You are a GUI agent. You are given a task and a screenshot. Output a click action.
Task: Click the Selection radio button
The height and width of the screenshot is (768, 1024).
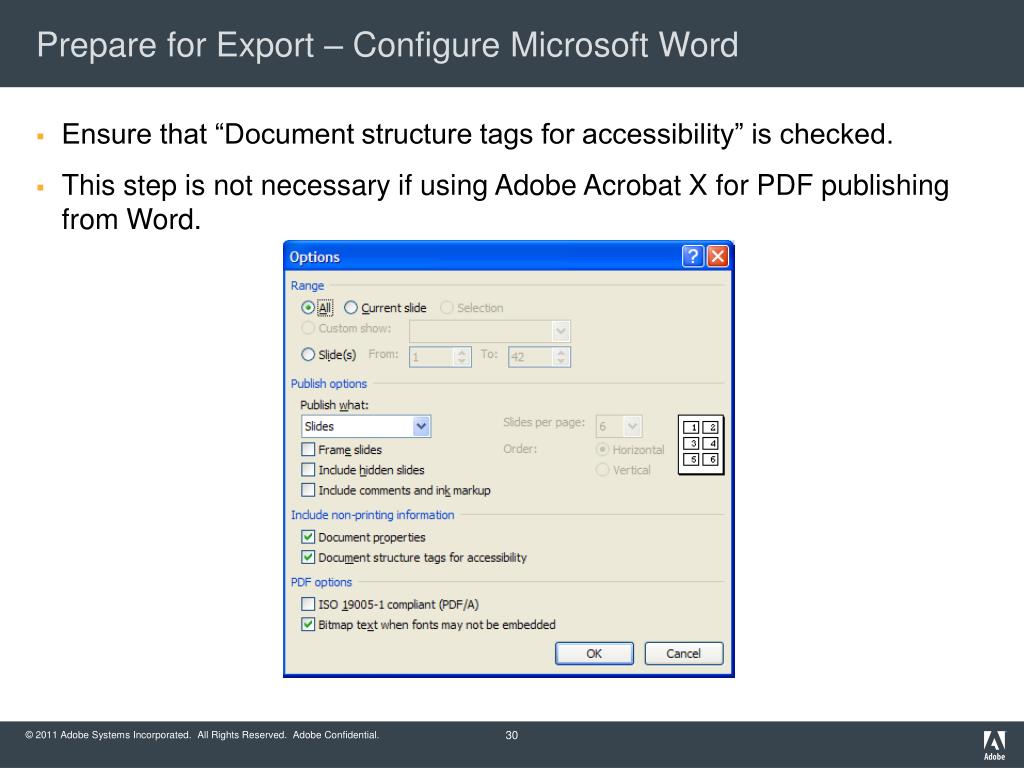447,308
